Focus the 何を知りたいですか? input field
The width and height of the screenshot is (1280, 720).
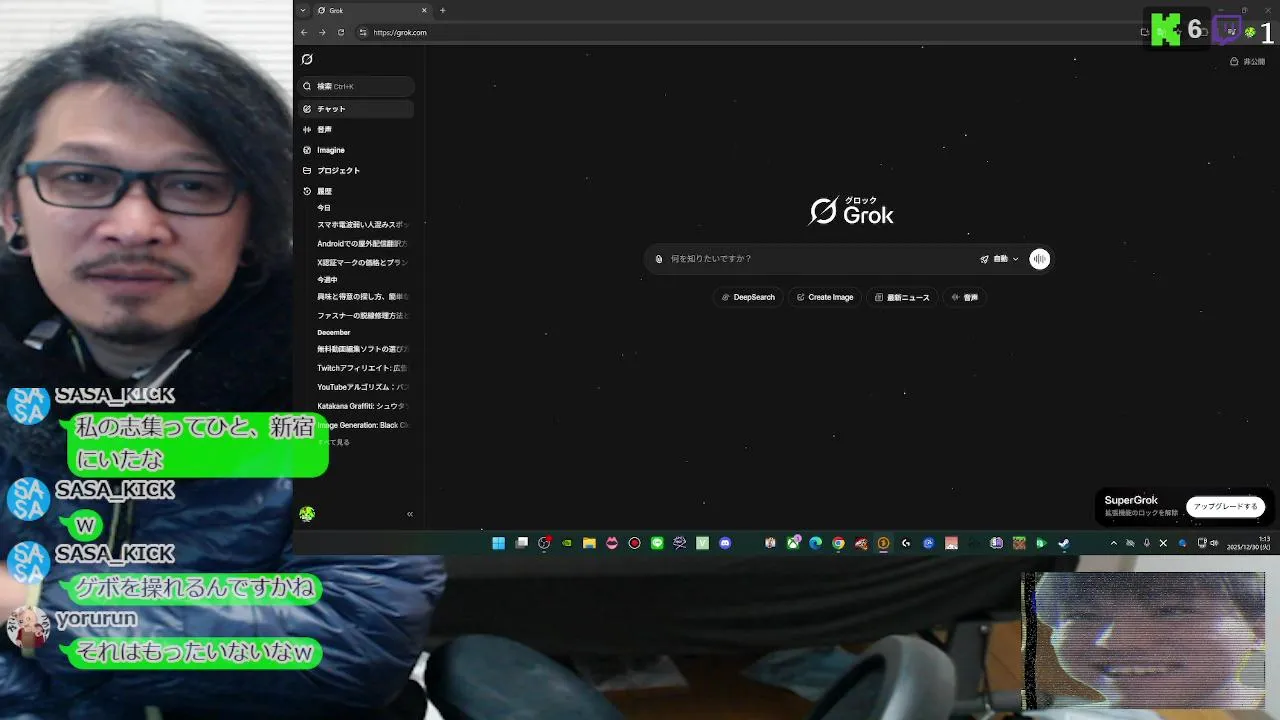tap(820, 259)
